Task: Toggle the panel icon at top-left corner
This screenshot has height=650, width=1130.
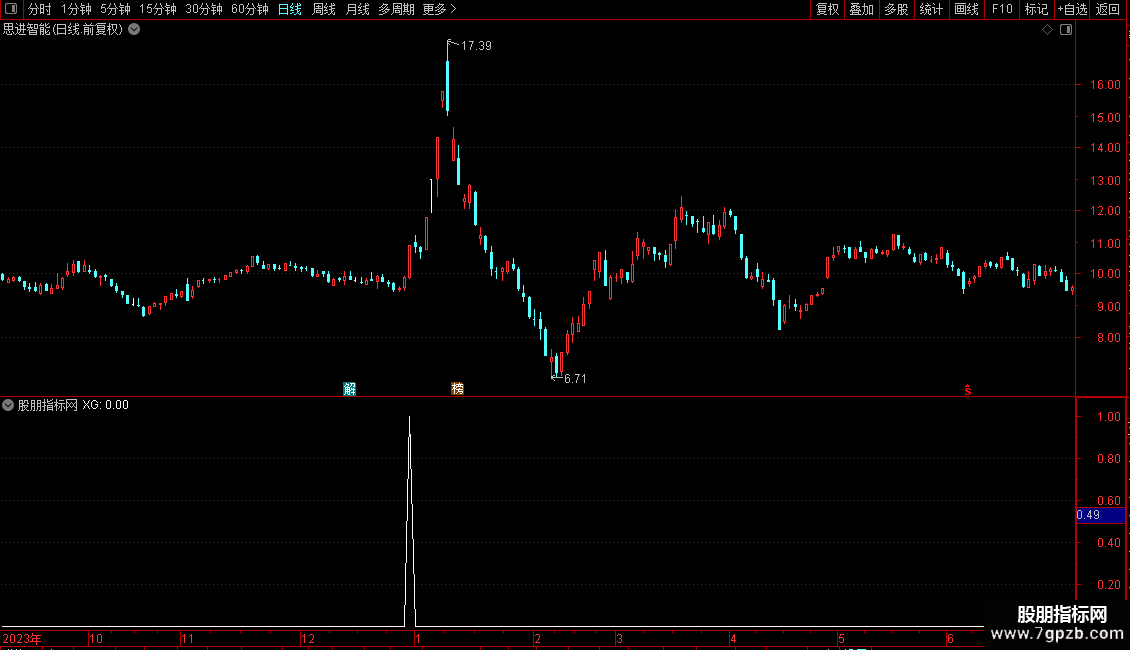Action: (x=11, y=9)
